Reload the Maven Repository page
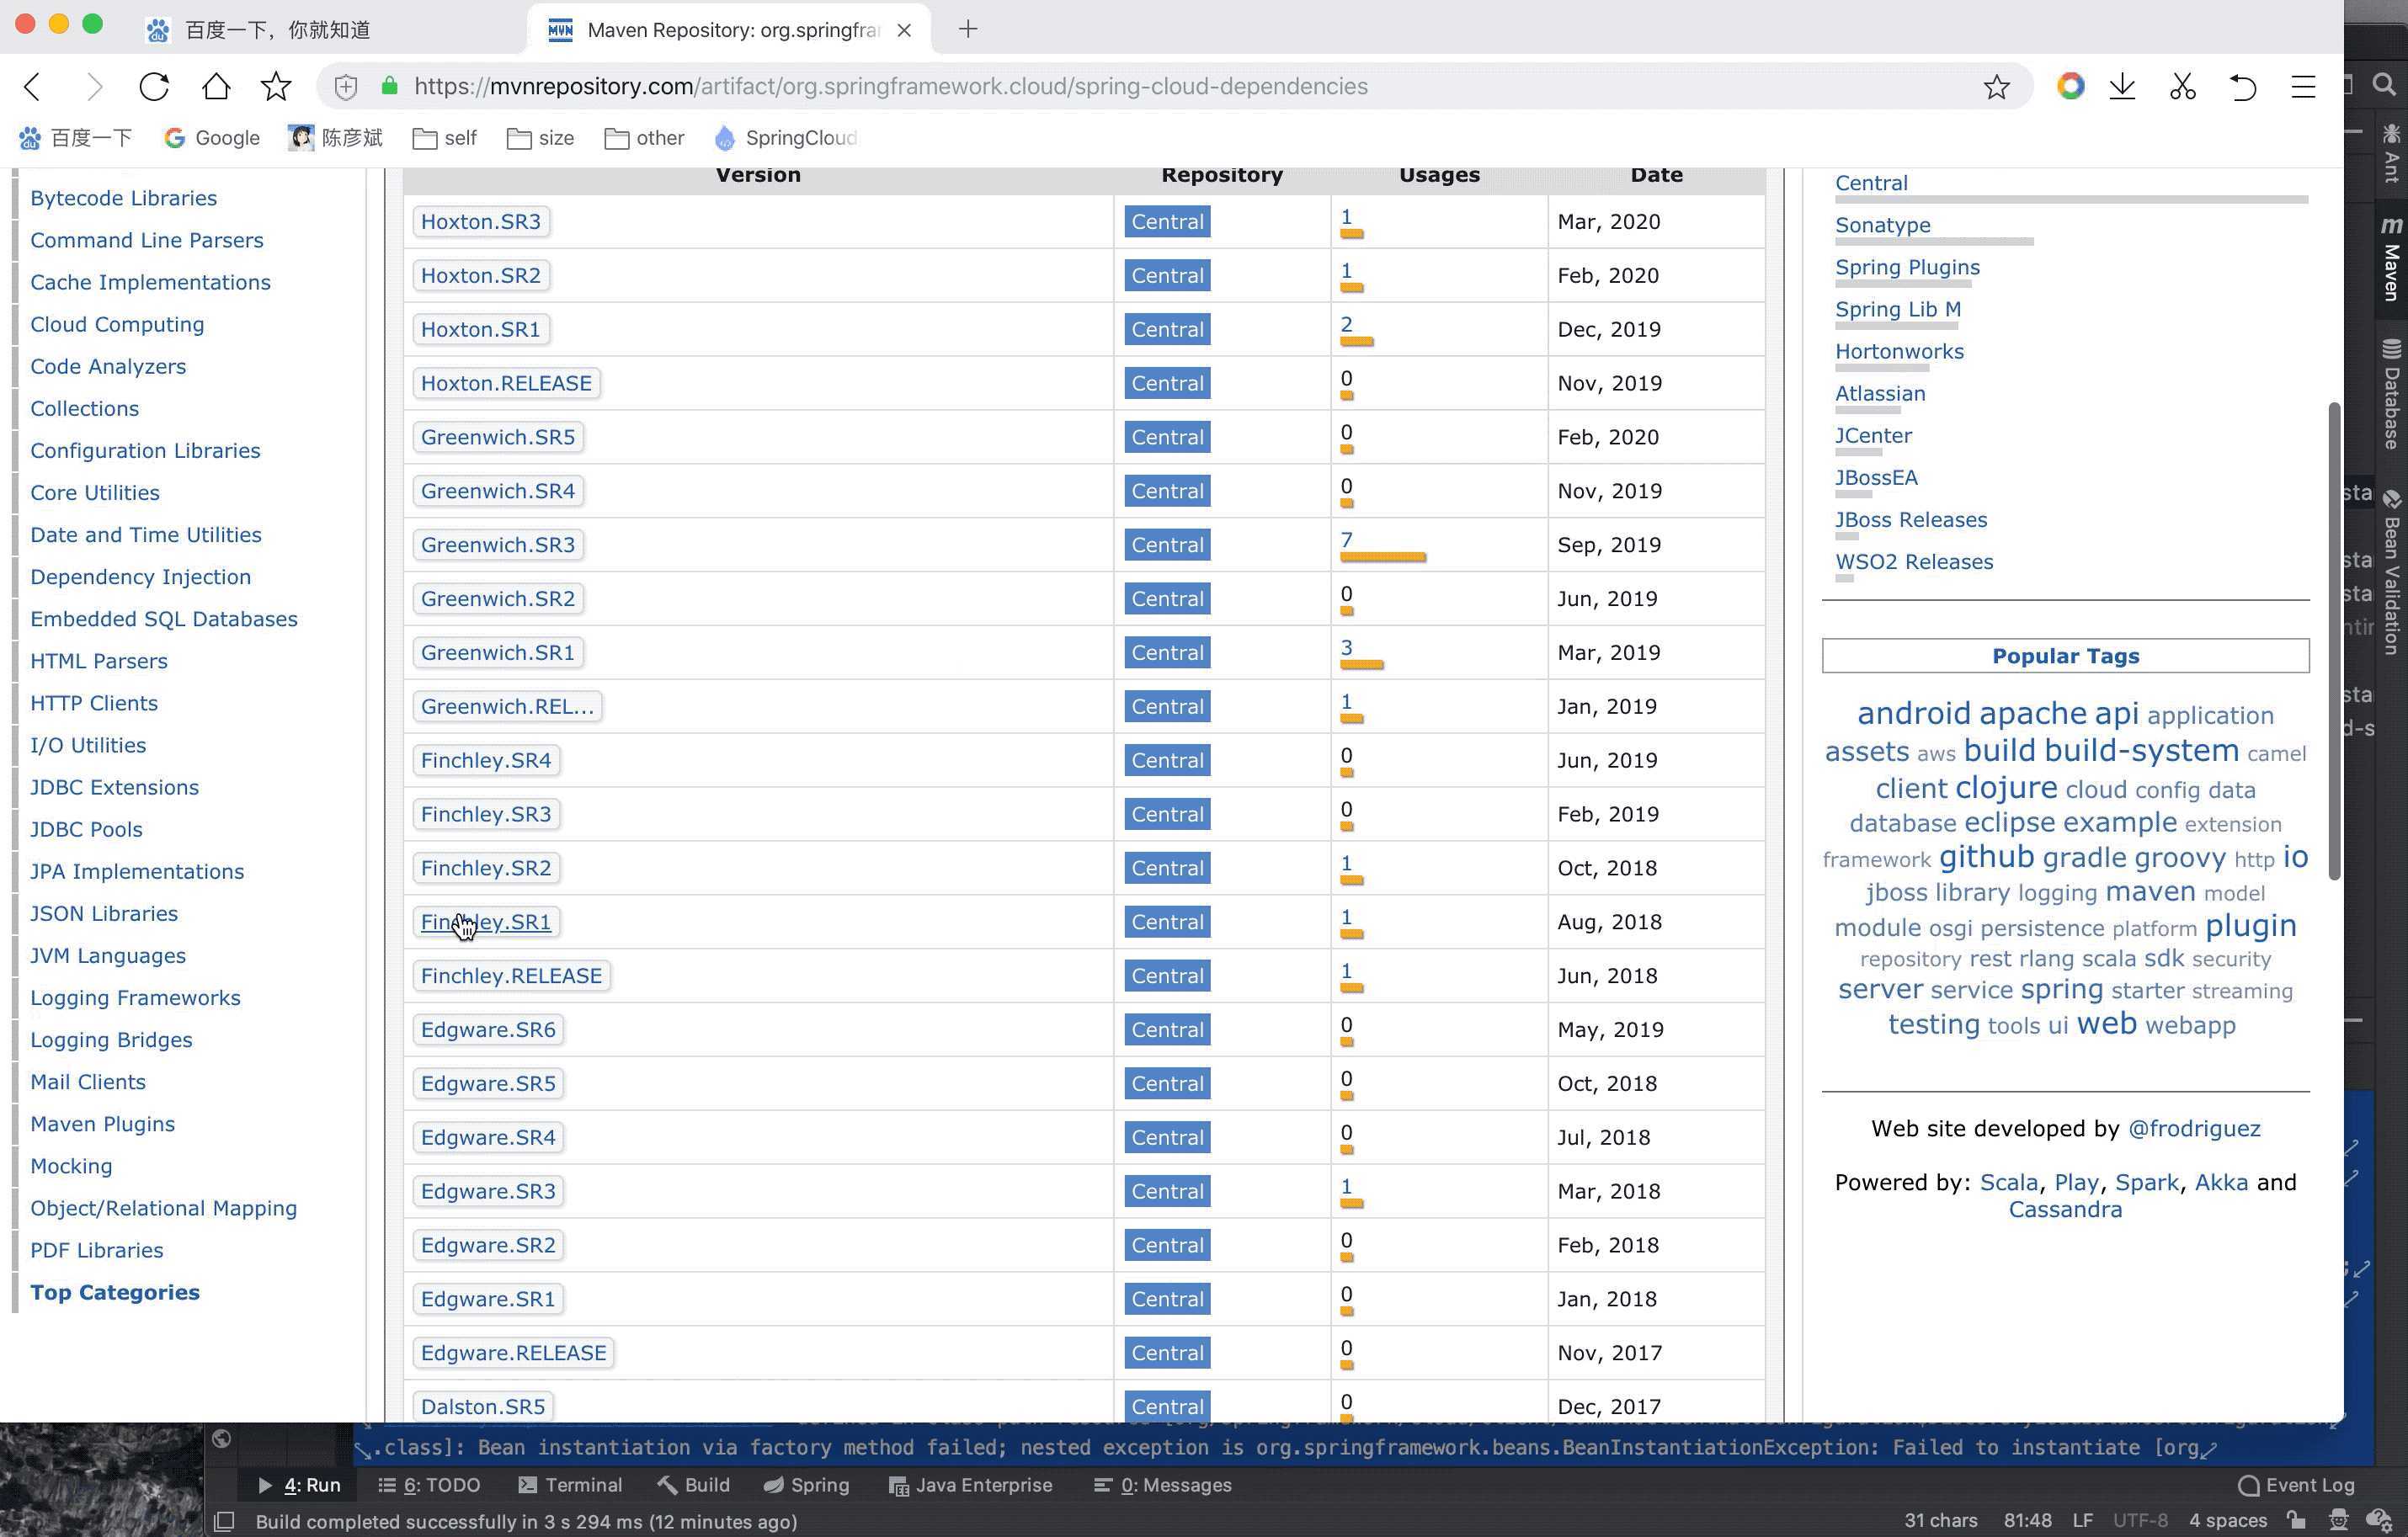Viewport: 2408px width, 1537px height. point(154,87)
